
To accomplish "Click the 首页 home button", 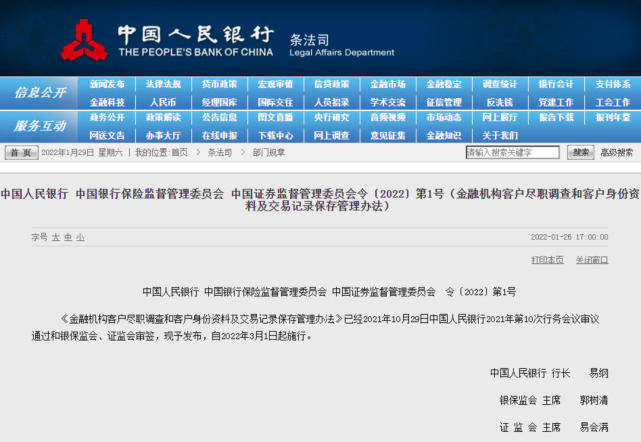I will (21, 153).
